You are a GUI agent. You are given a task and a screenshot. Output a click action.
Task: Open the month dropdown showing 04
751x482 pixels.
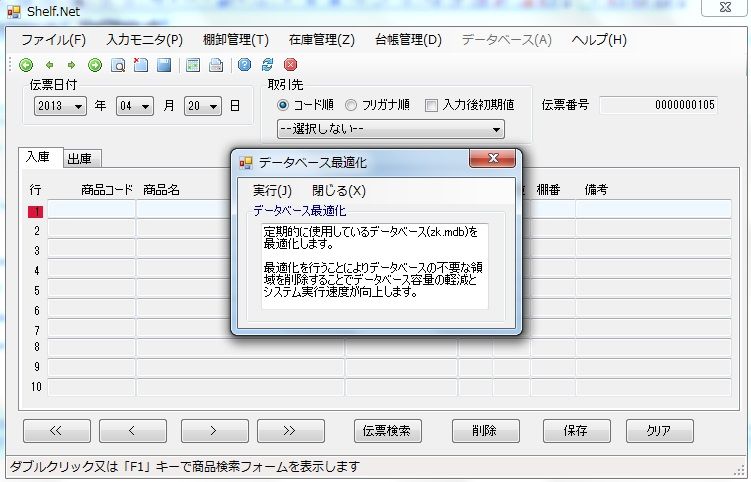pyautogui.click(x=135, y=106)
